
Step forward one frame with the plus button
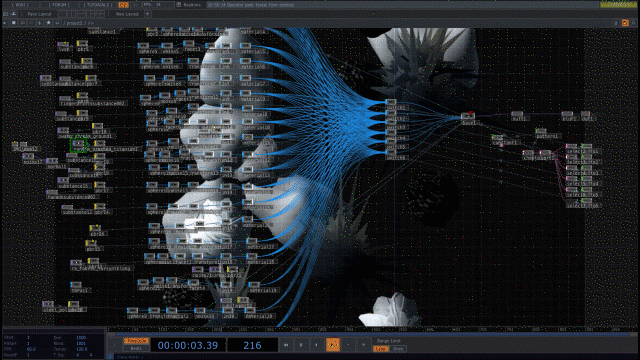364,345
